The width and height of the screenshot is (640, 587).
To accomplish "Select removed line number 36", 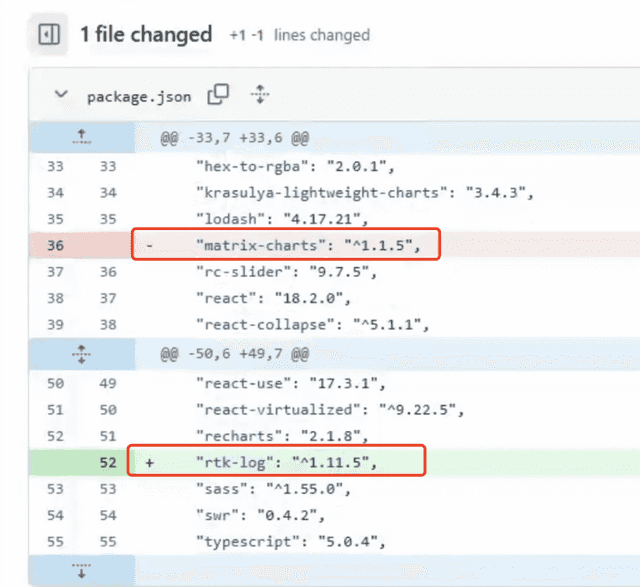I will (56, 245).
